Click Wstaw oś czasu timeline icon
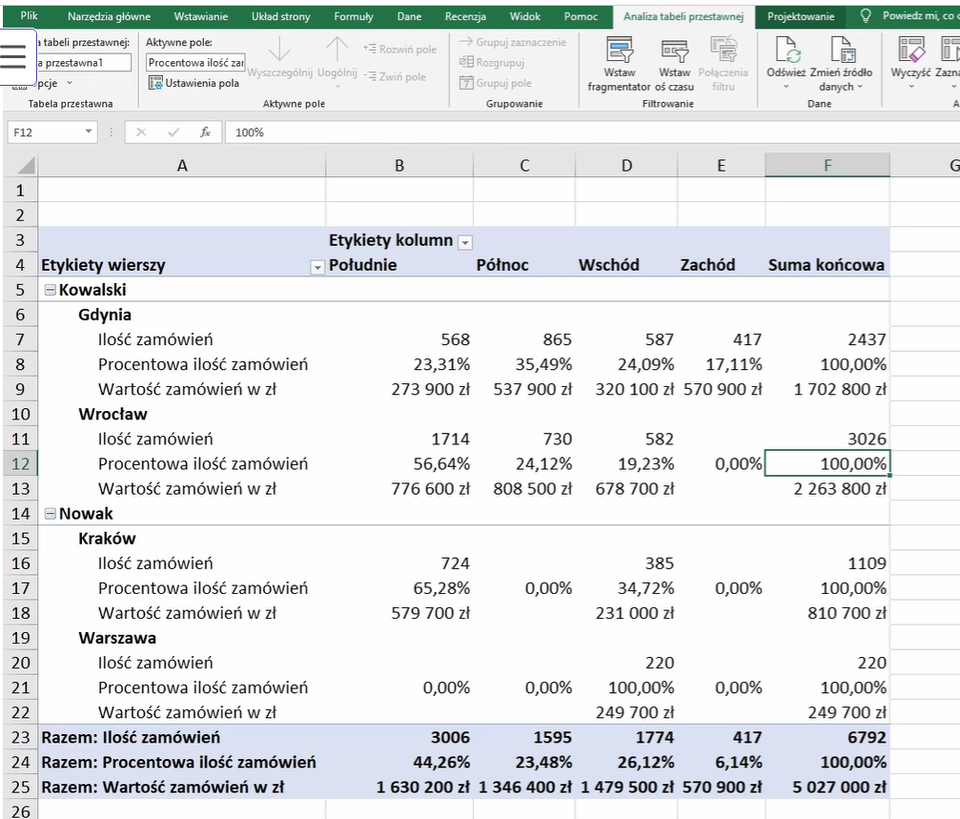The width and height of the screenshot is (960, 819). tap(674, 50)
